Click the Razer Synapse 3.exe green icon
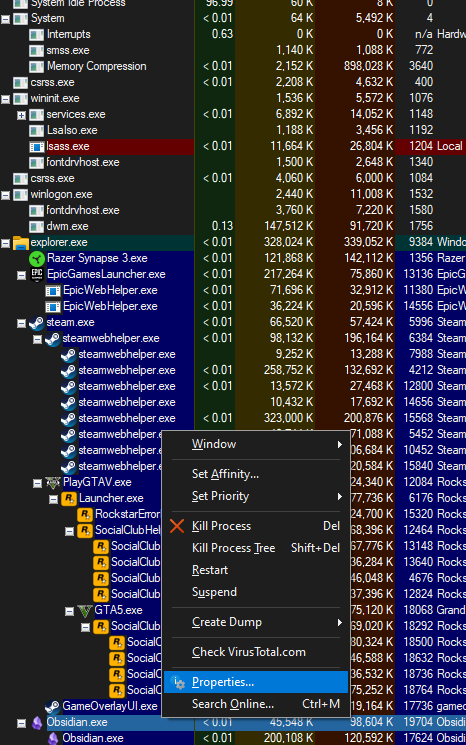The width and height of the screenshot is (466, 745). tap(37, 258)
